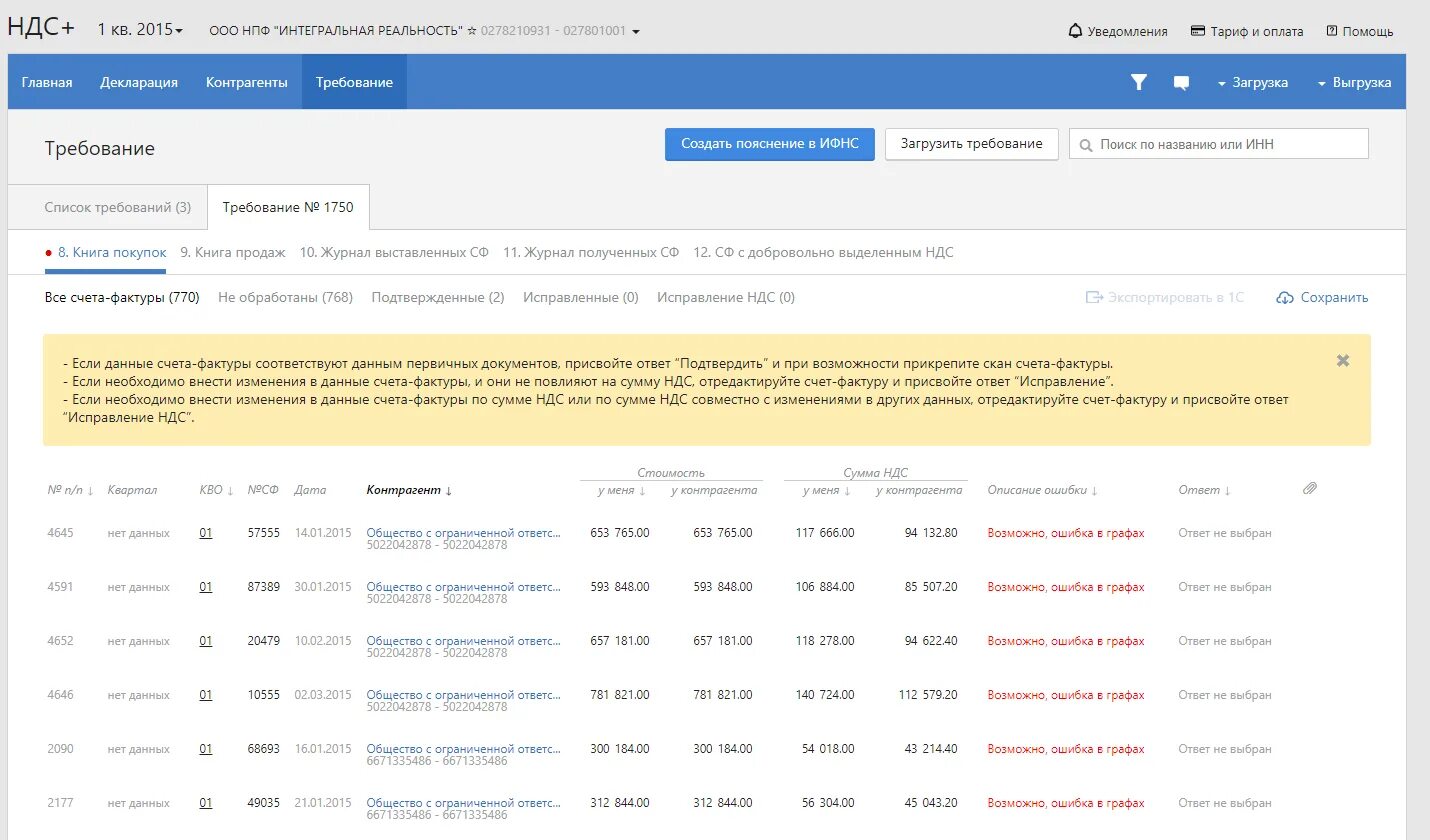Filter Исправление НДС (0) invoices
The height and width of the screenshot is (840, 1430).
726,297
